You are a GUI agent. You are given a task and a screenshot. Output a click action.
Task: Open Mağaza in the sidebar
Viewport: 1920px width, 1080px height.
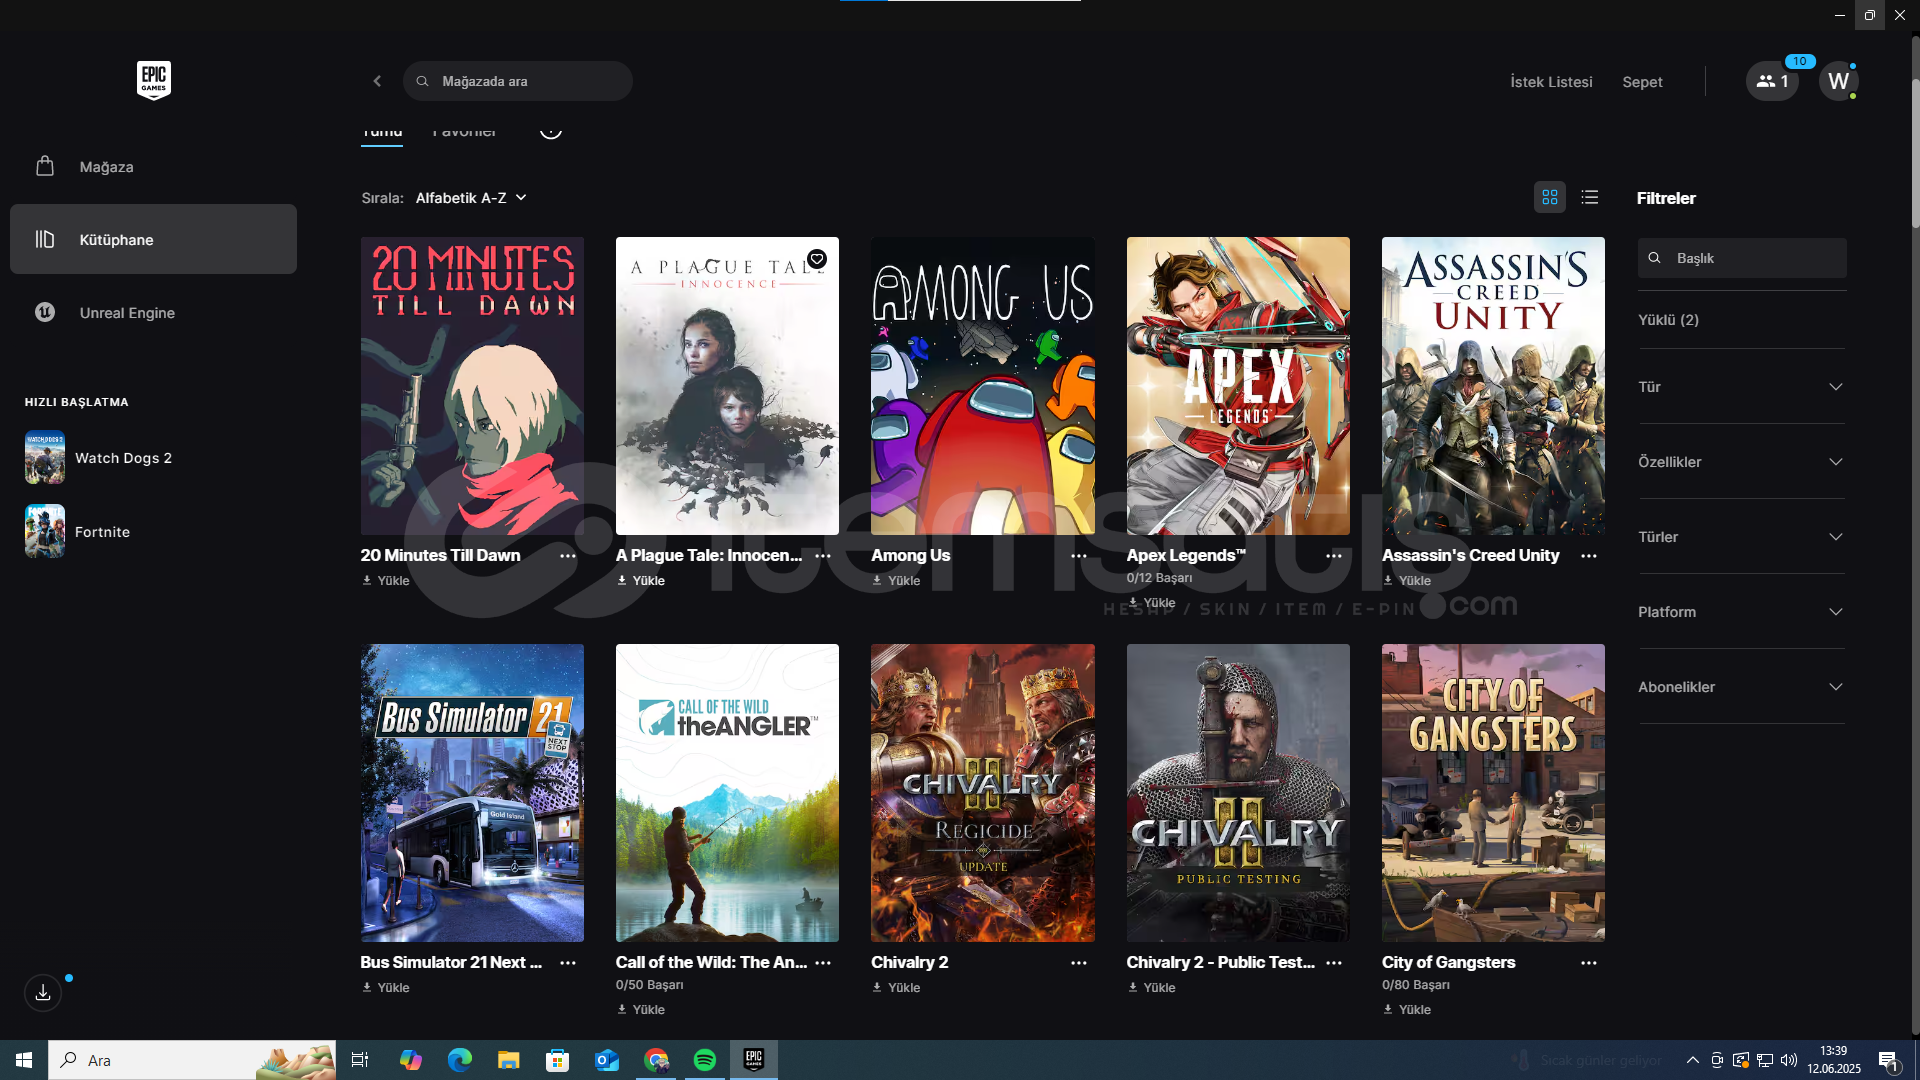pyautogui.click(x=153, y=167)
